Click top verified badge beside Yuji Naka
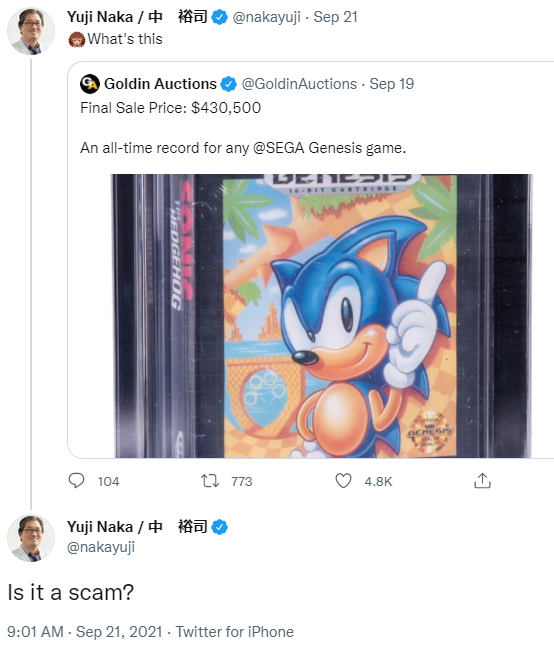This screenshot has width=554, height=647. 219,17
